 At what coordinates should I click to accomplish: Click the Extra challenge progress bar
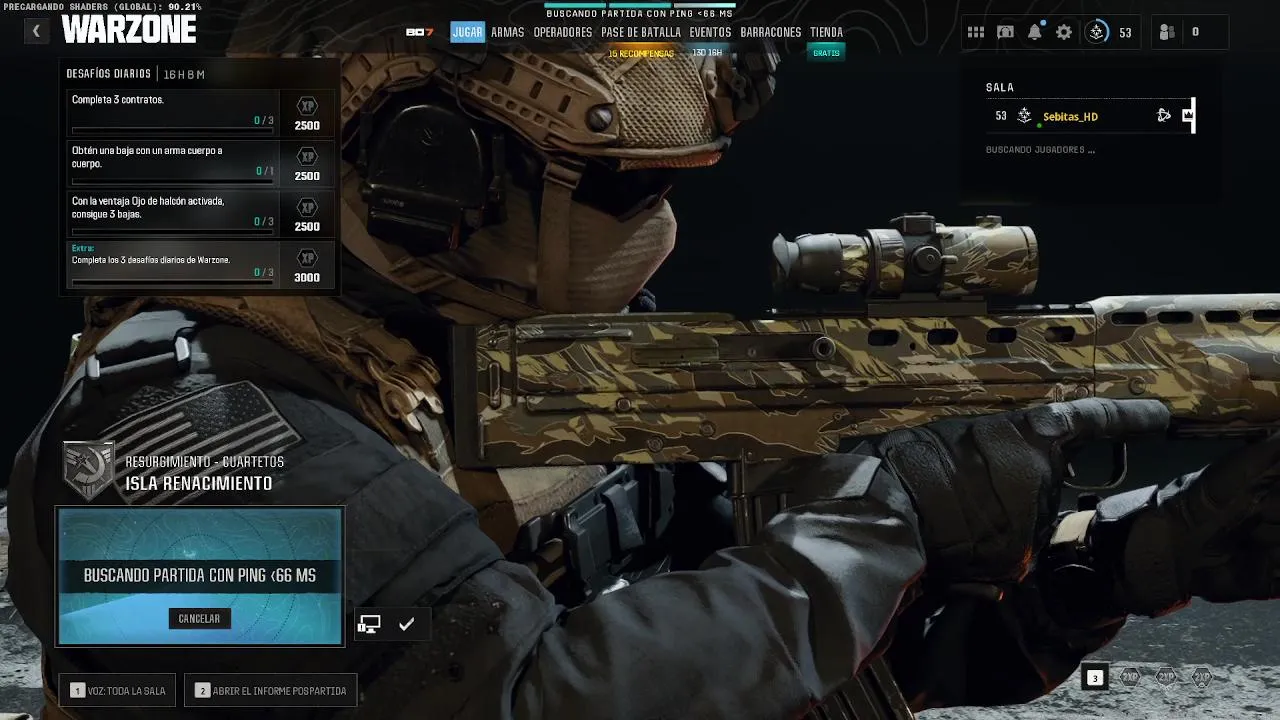point(172,282)
